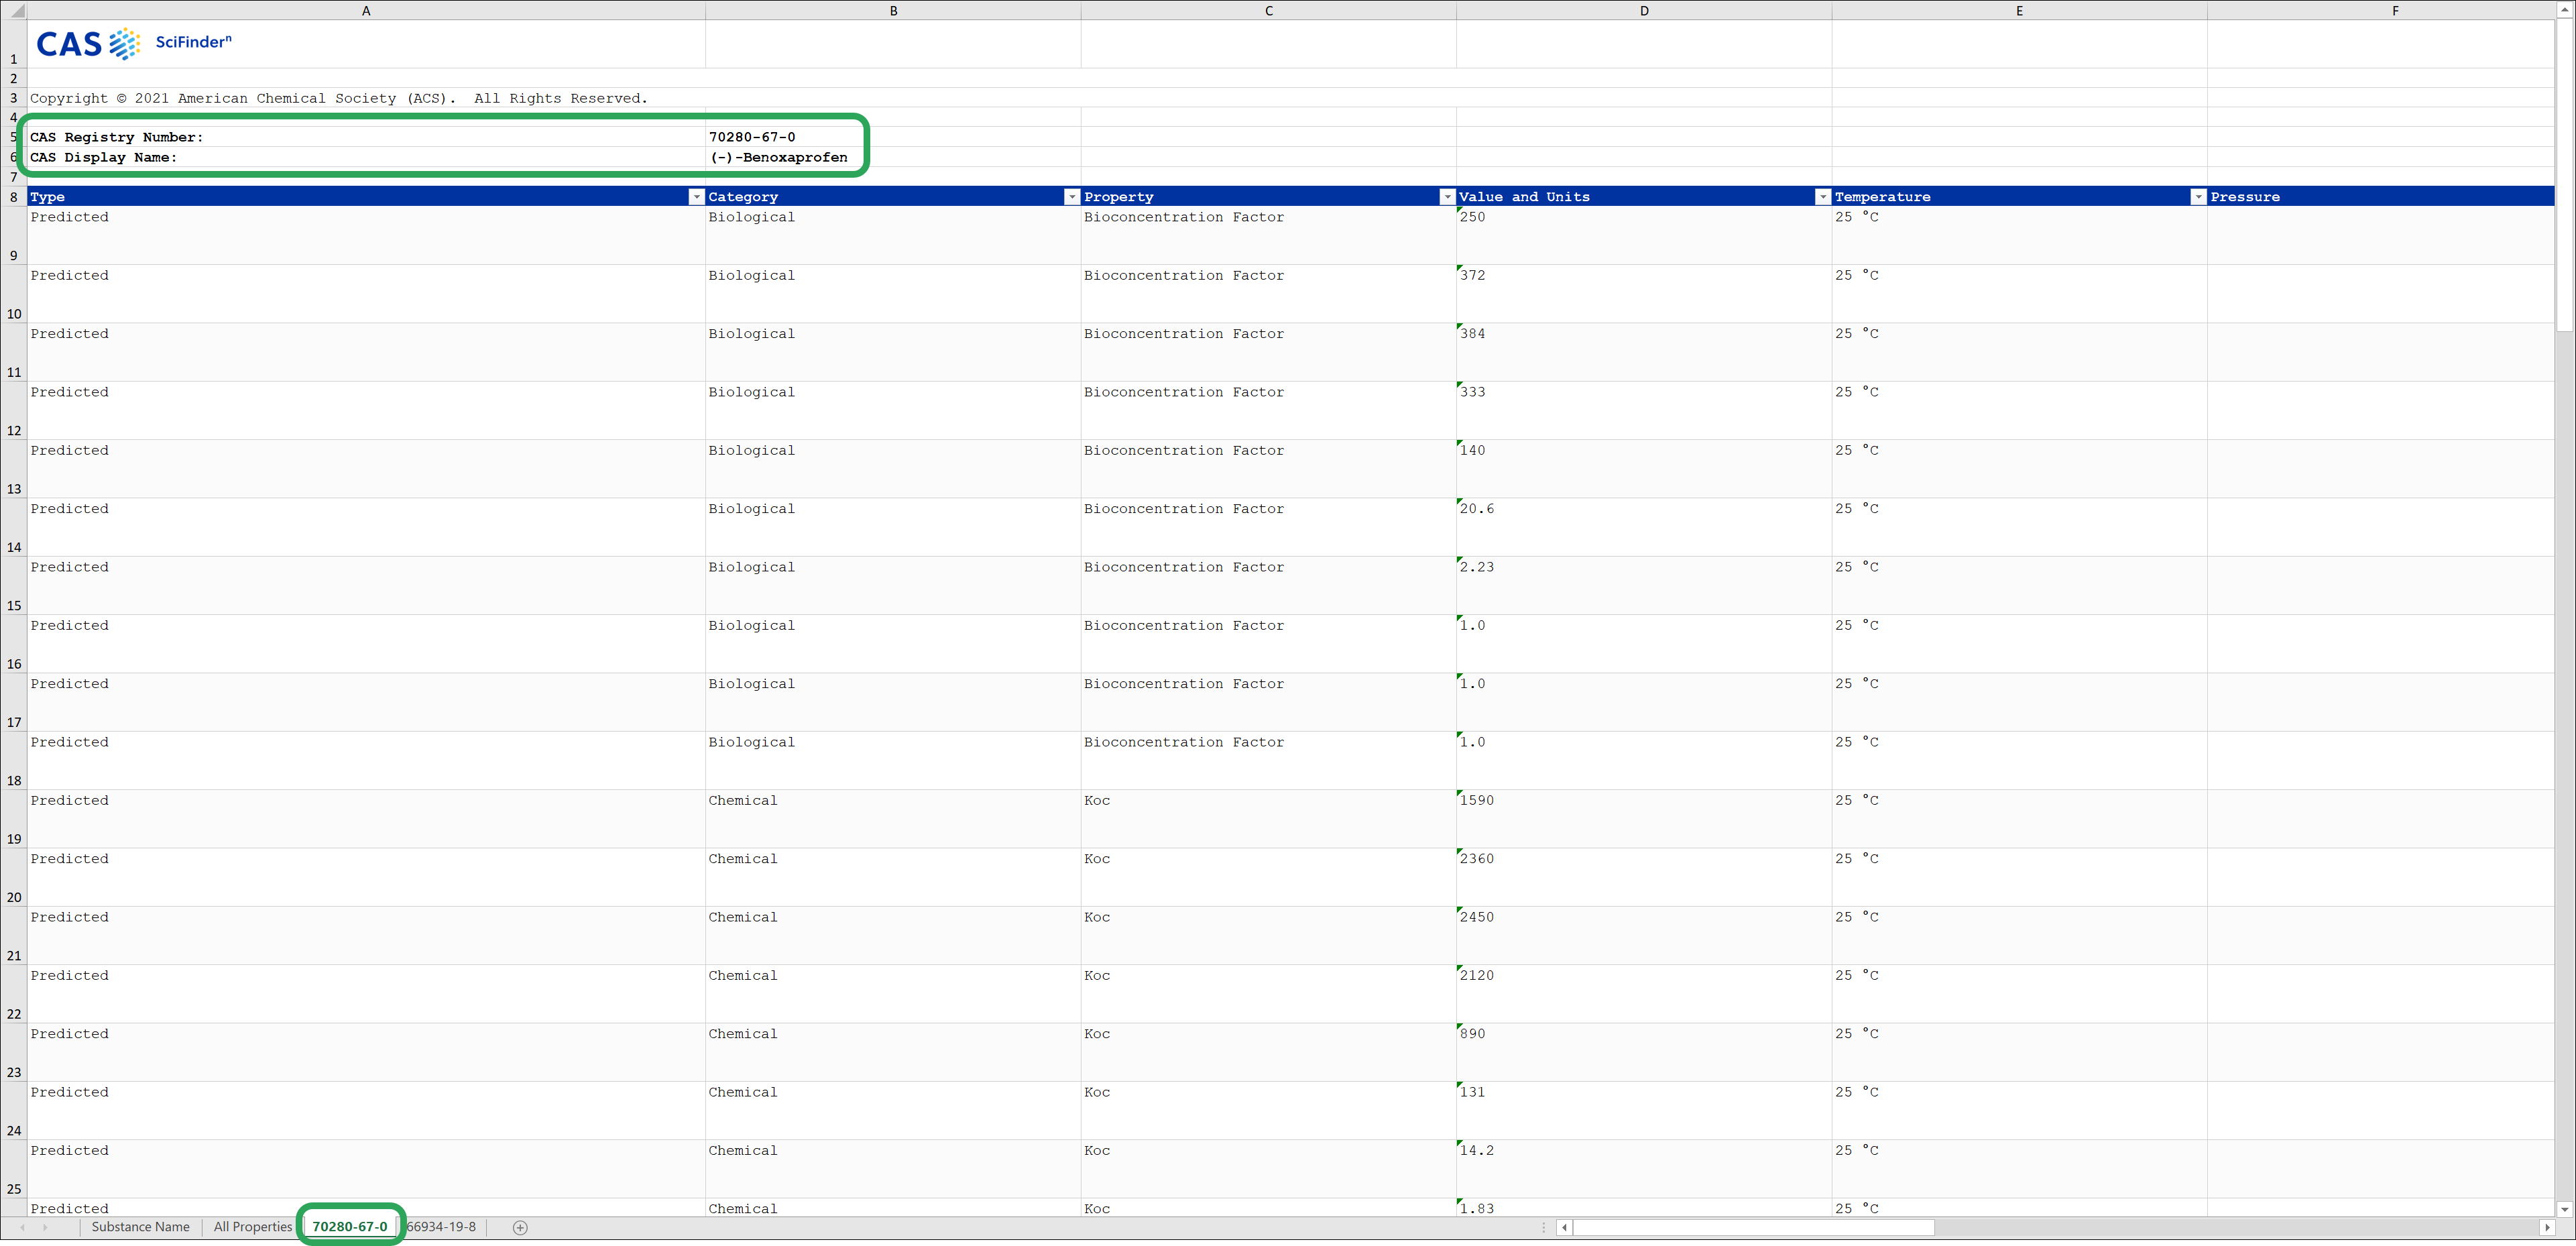Switch to the 66934-19-8 sheet tab

coord(441,1227)
